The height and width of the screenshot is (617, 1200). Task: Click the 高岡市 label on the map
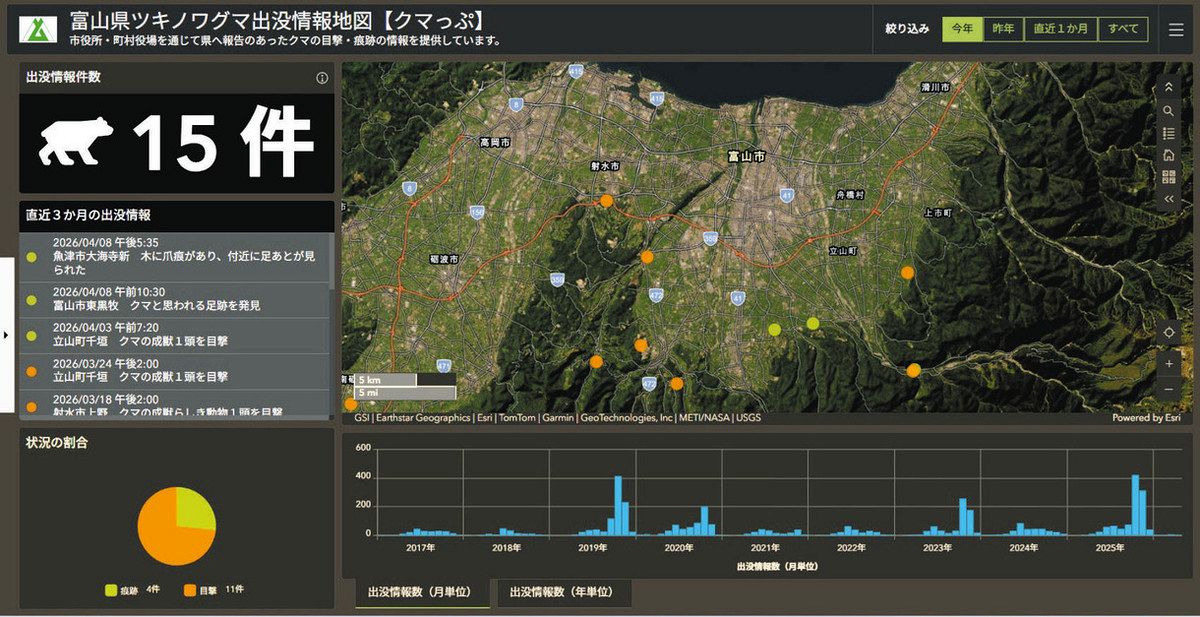494,143
